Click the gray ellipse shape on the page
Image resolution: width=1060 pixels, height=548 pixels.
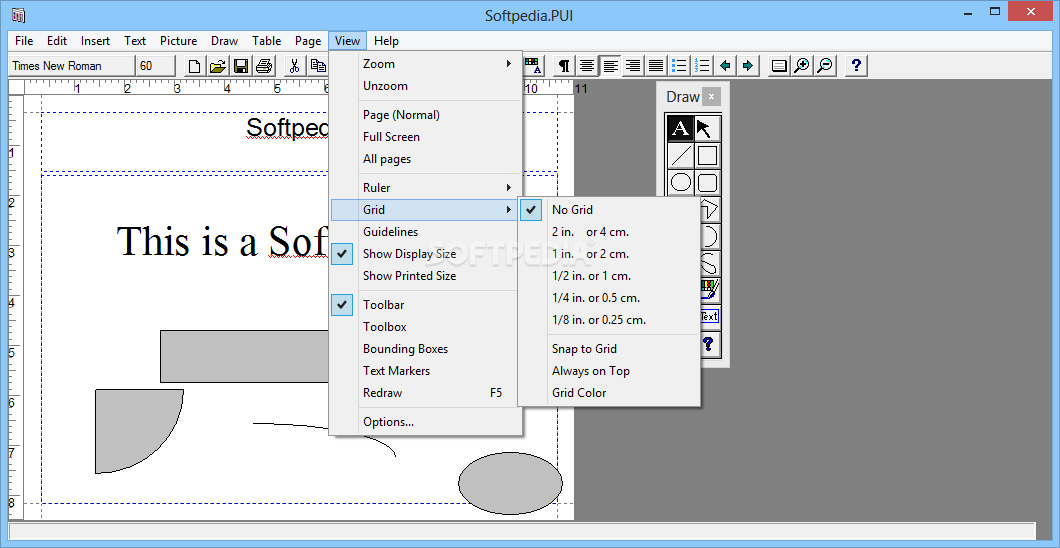click(510, 483)
